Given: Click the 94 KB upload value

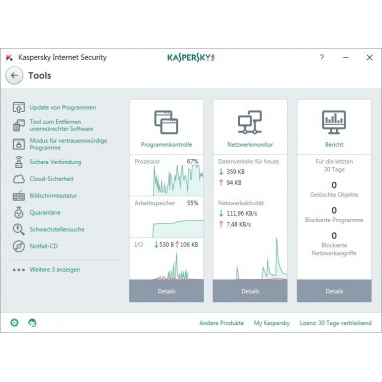Looking at the screenshot, I should coord(234,183).
